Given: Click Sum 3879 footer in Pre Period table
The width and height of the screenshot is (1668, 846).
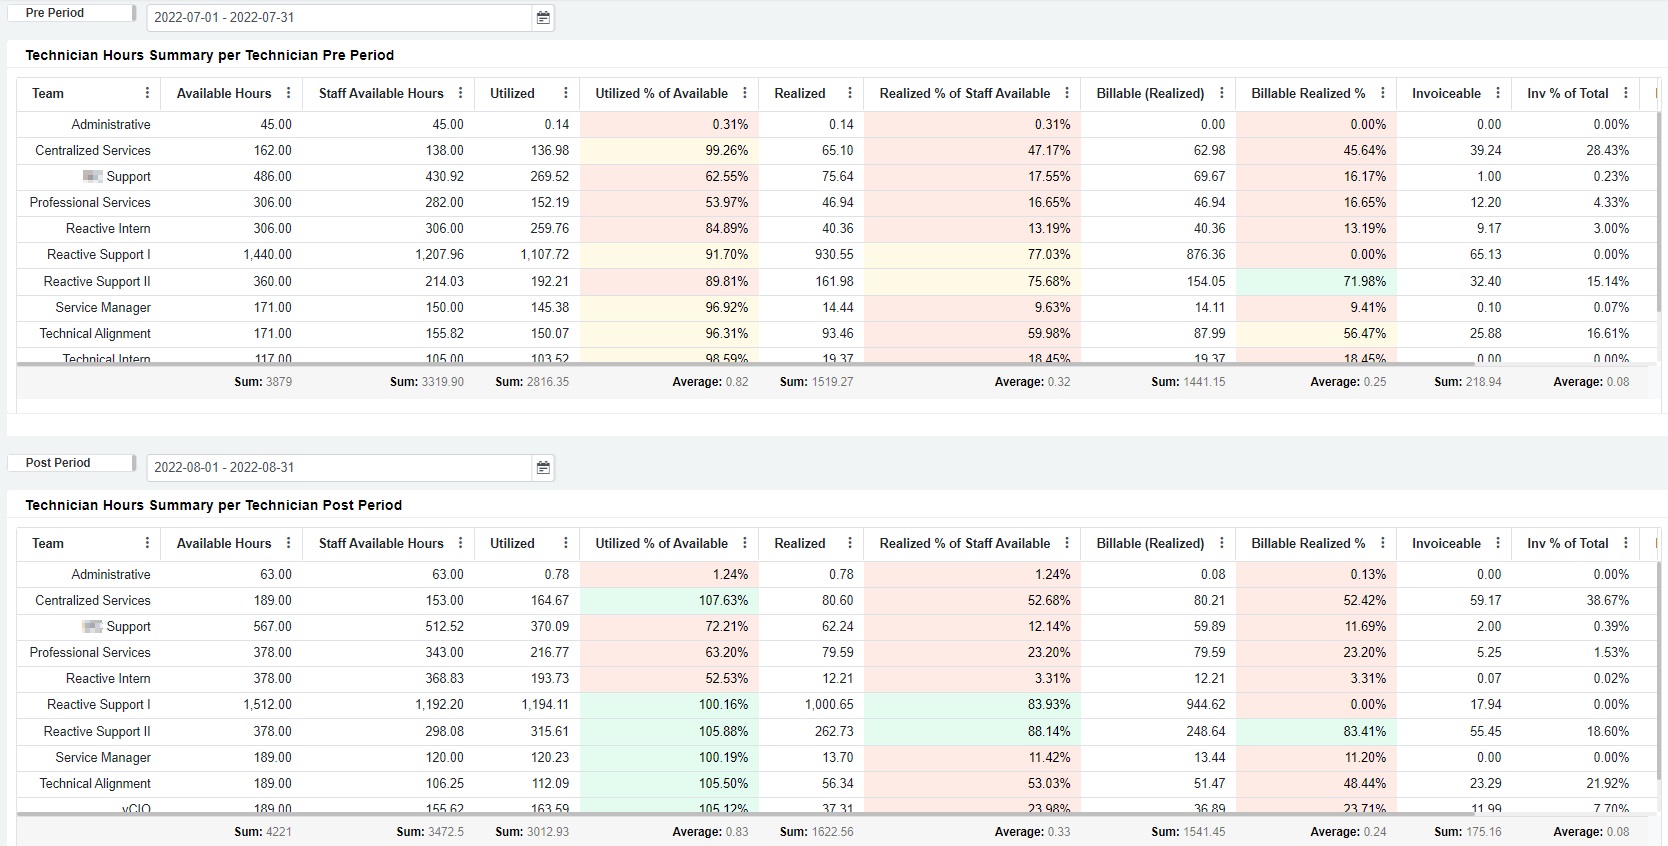Looking at the screenshot, I should click(x=263, y=382).
